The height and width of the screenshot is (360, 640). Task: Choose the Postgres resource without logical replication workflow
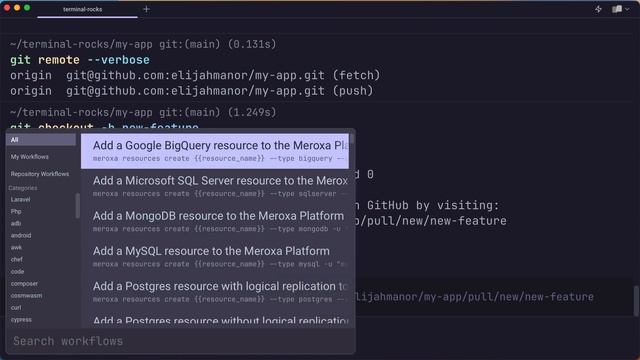[215, 319]
